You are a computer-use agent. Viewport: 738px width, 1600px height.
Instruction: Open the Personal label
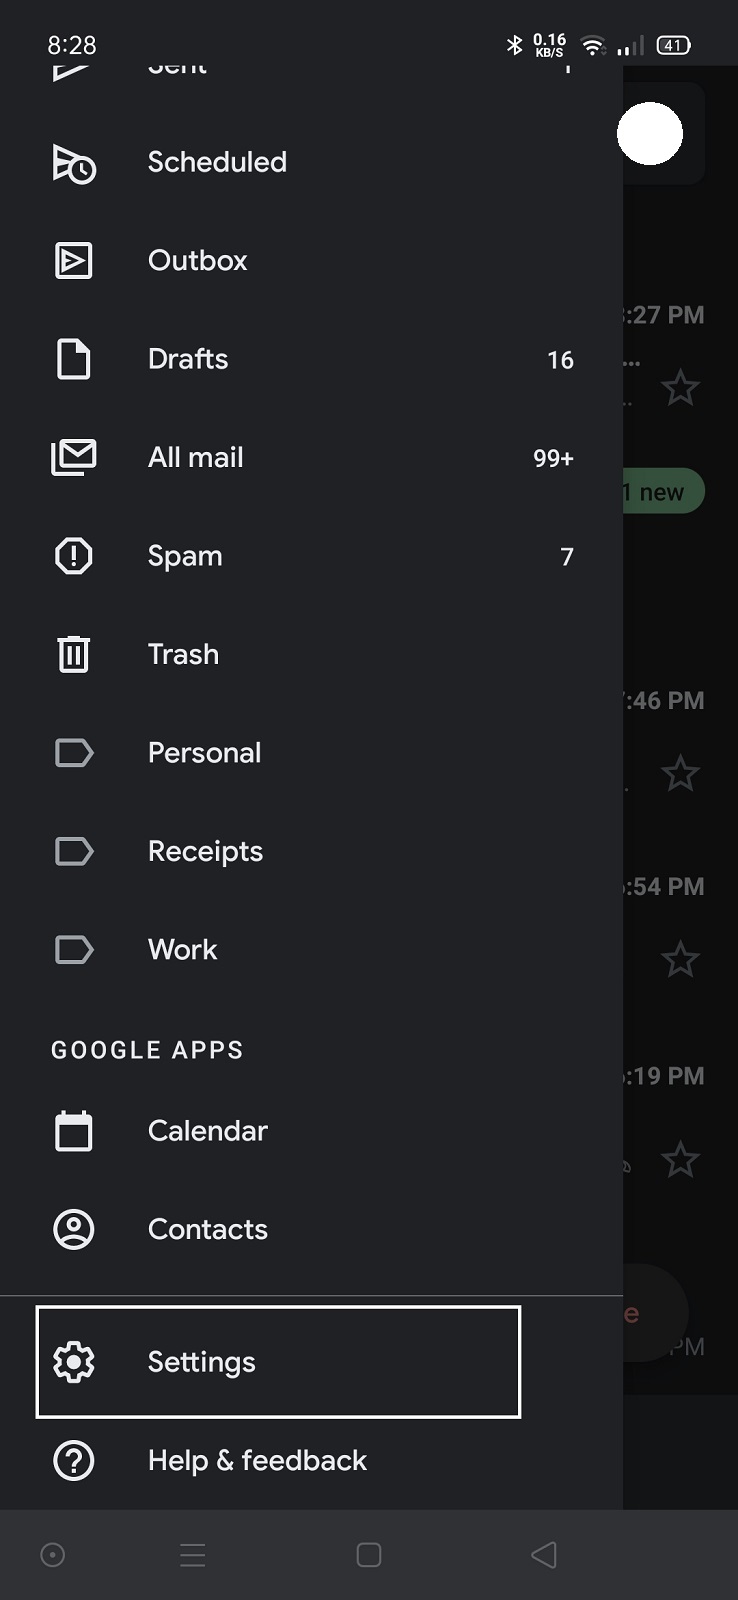[x=204, y=753]
